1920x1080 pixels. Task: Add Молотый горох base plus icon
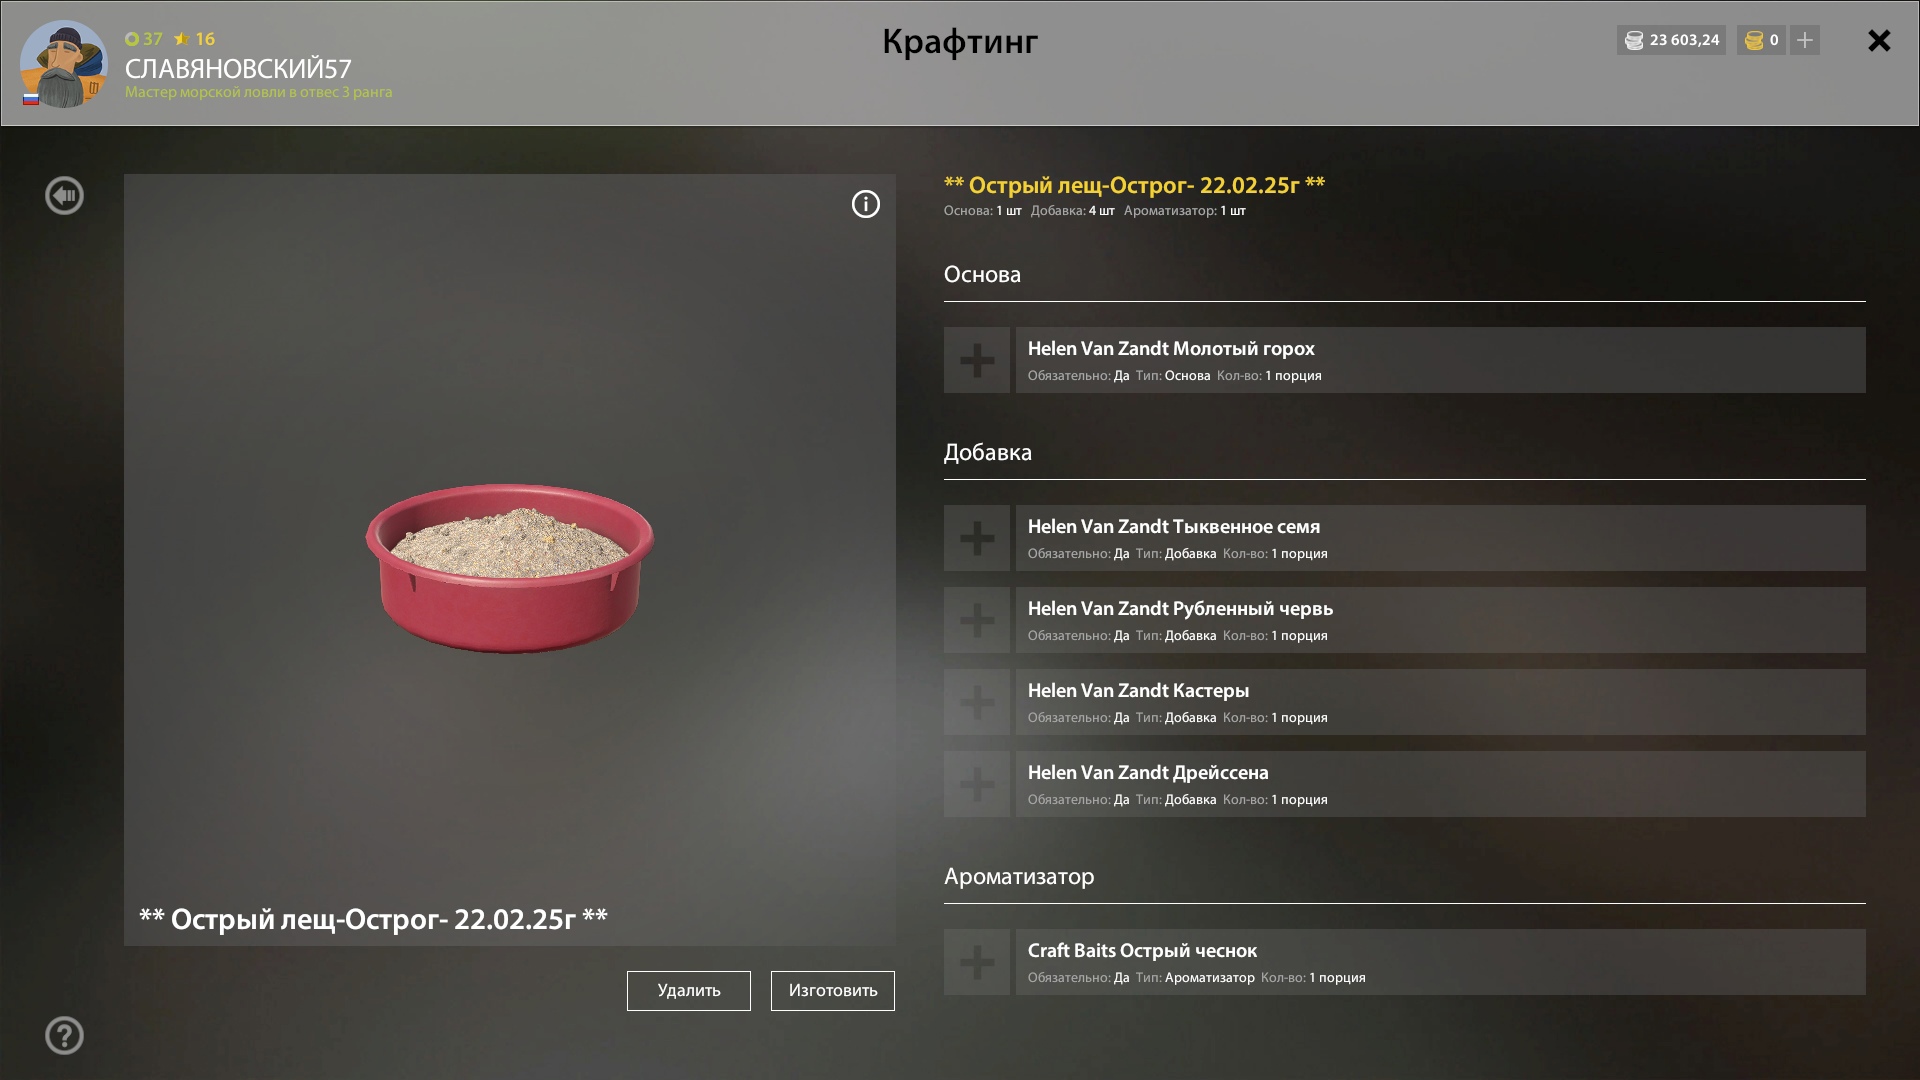[x=977, y=360]
